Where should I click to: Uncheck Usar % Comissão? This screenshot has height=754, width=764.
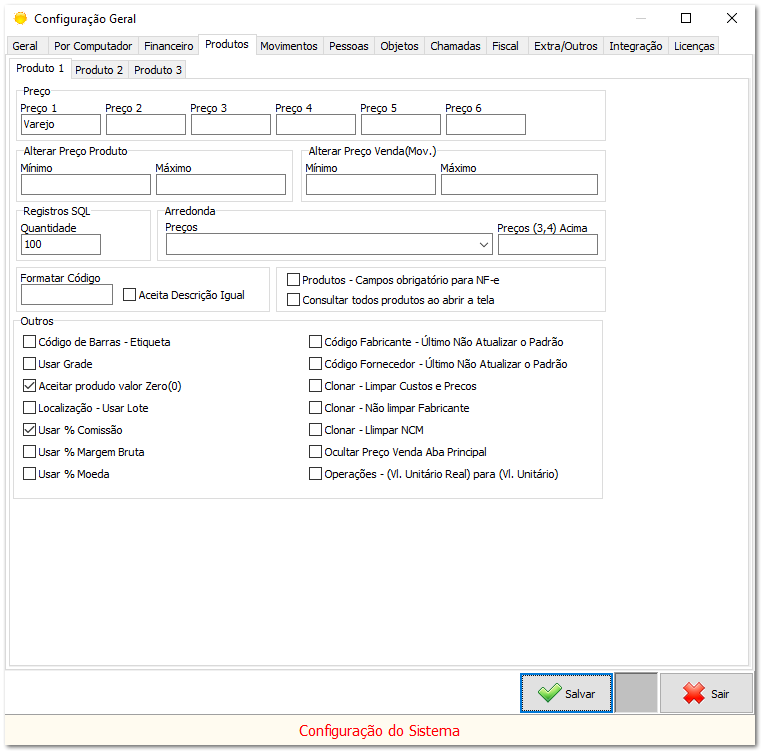click(29, 430)
